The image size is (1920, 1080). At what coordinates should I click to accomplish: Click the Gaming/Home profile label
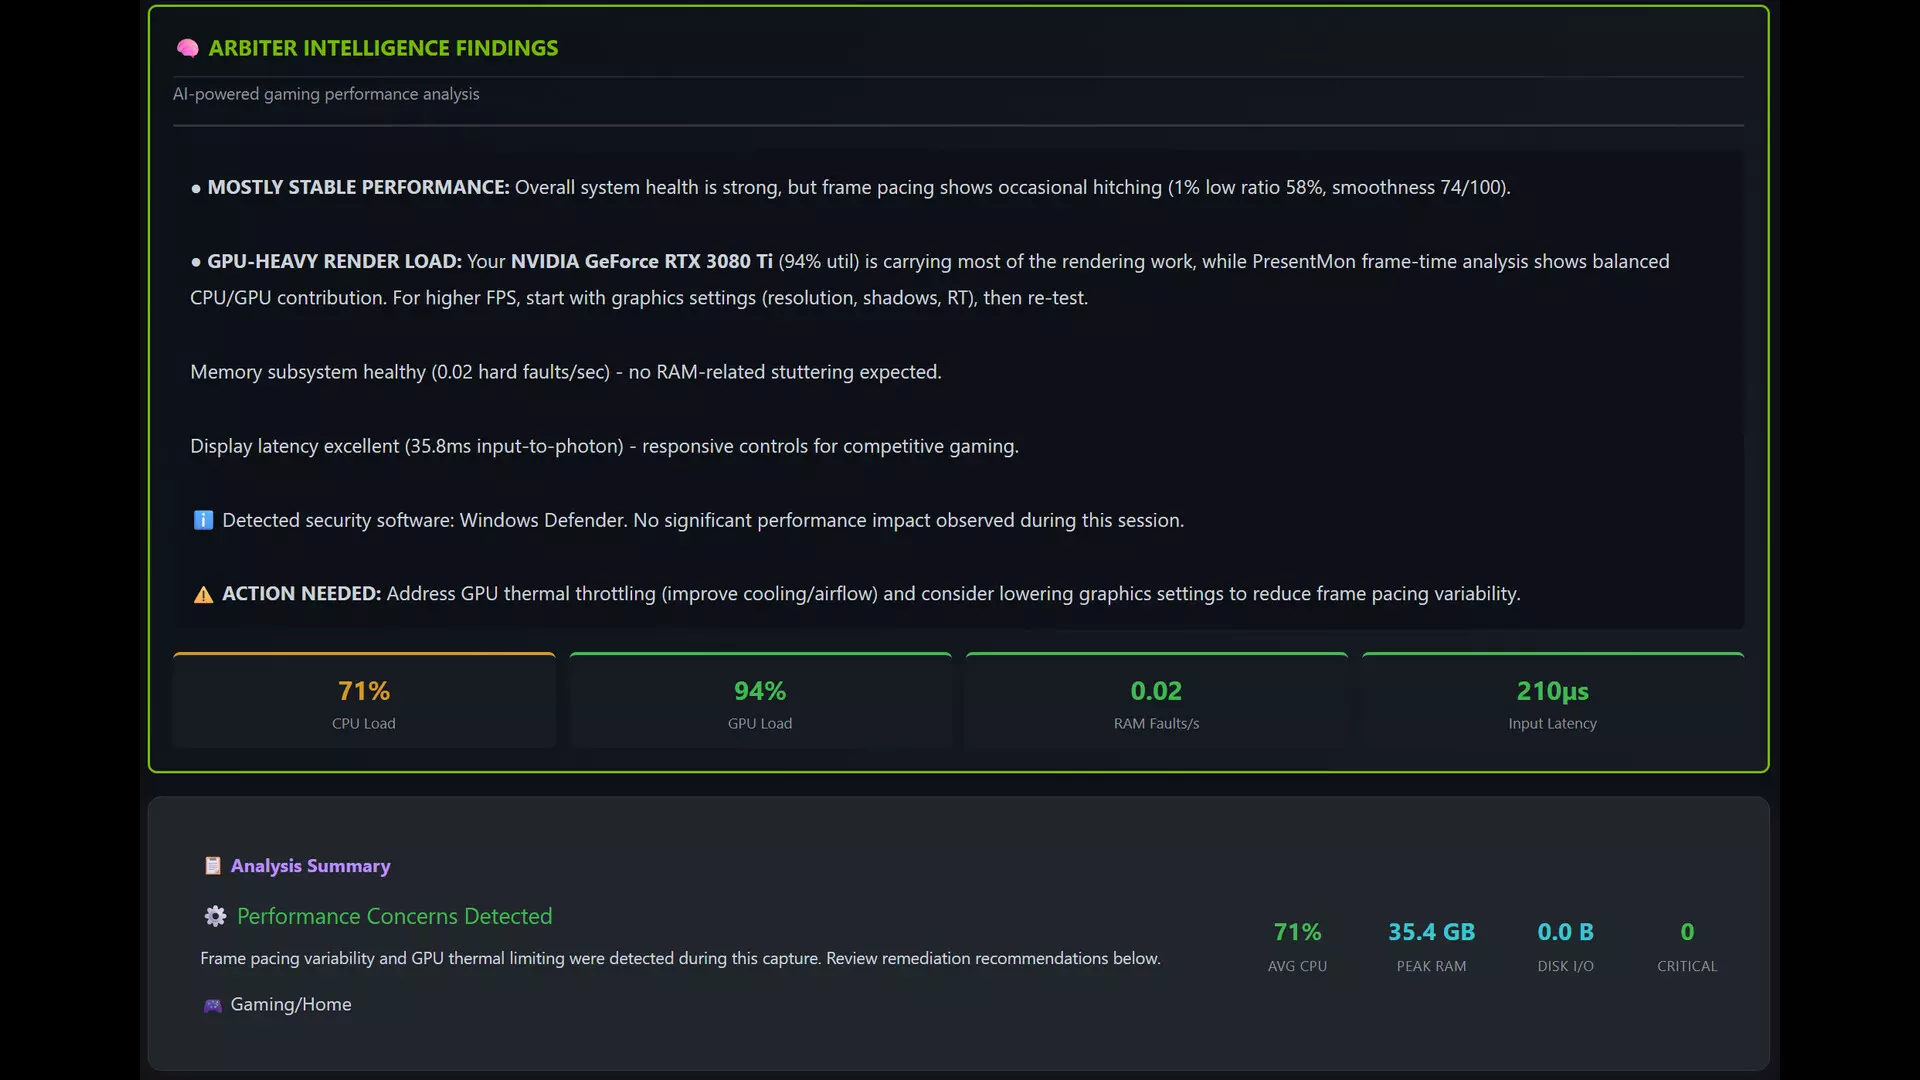point(291,1004)
